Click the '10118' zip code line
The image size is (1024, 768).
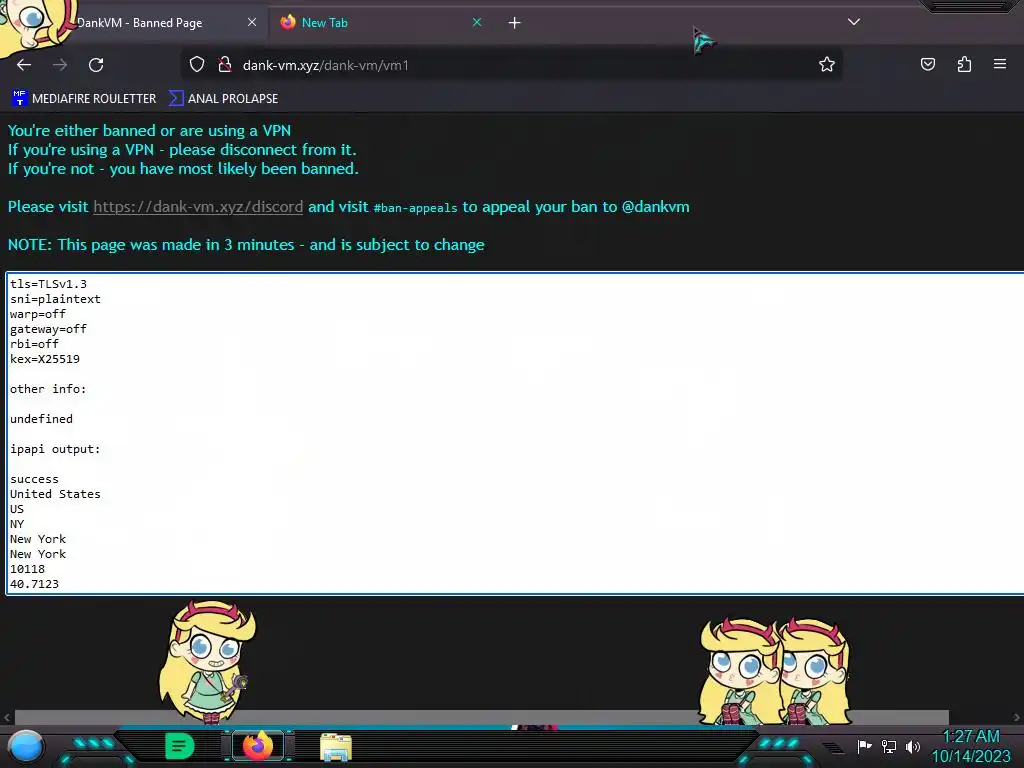[27, 569]
